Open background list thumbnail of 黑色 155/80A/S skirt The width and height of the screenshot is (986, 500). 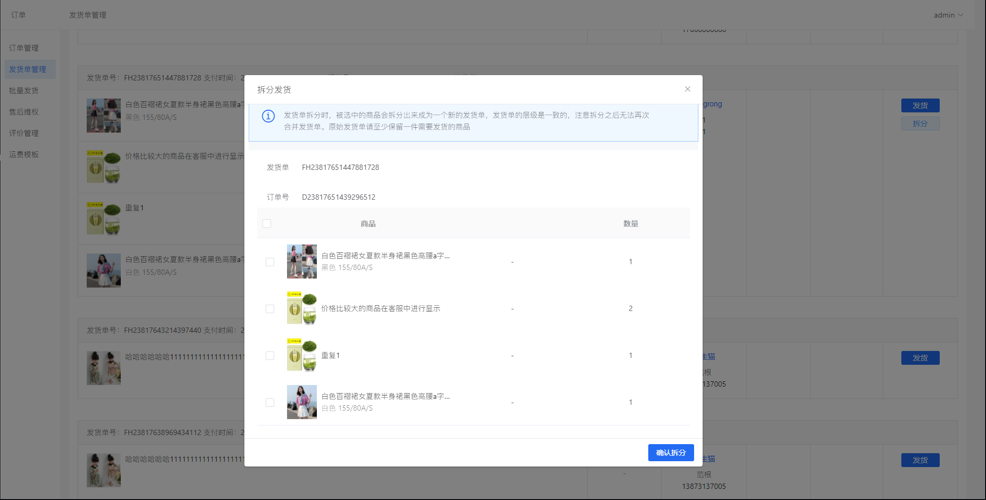click(104, 115)
